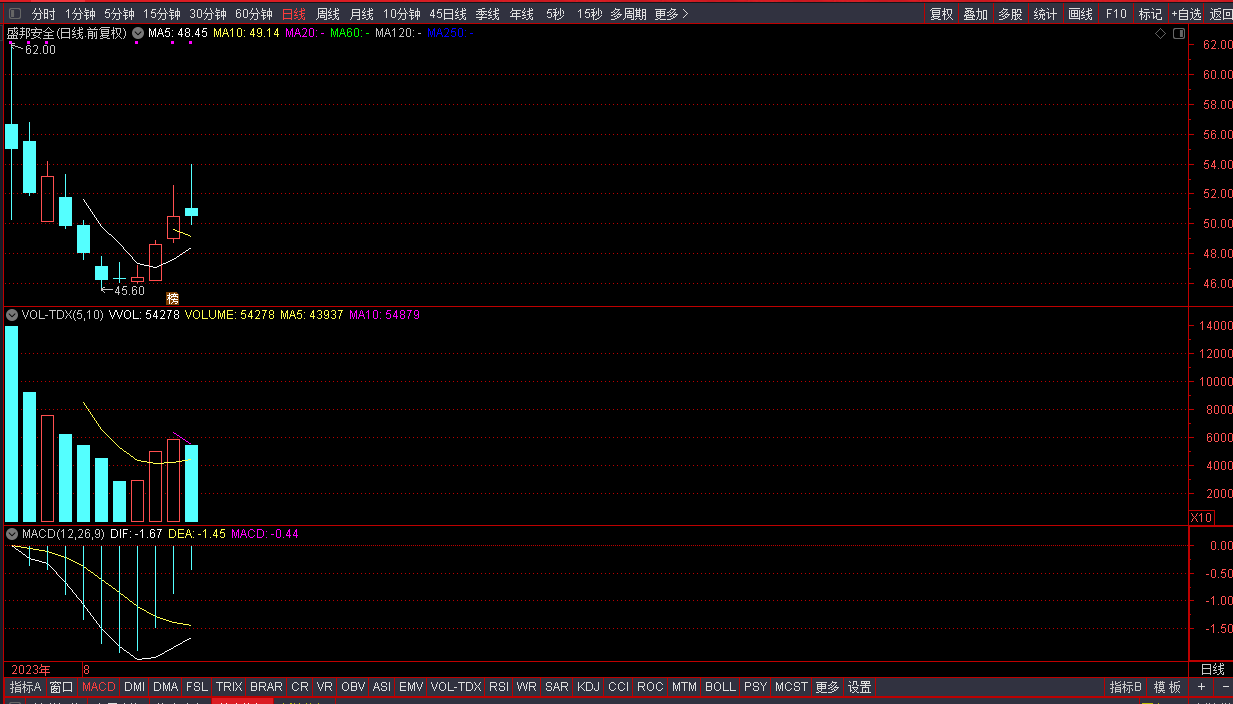Open 更多 periods at the top bar
Viewport: 1233px width, 704px height.
point(671,14)
